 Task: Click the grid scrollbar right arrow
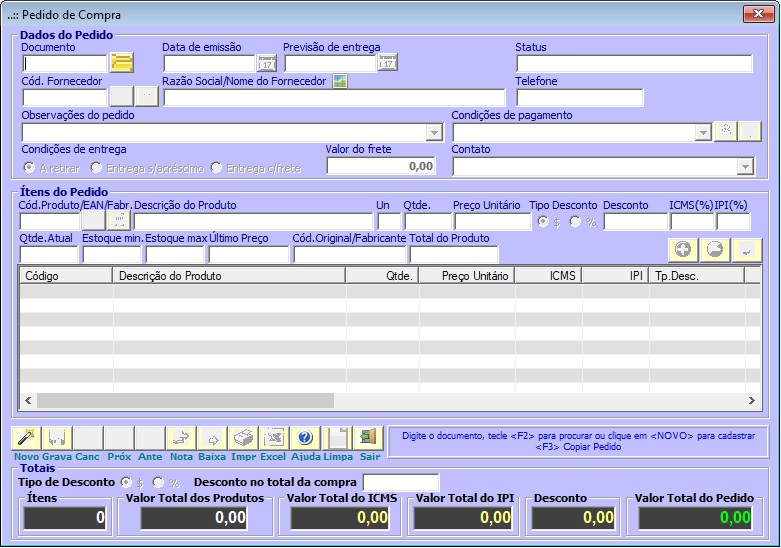coord(752,401)
